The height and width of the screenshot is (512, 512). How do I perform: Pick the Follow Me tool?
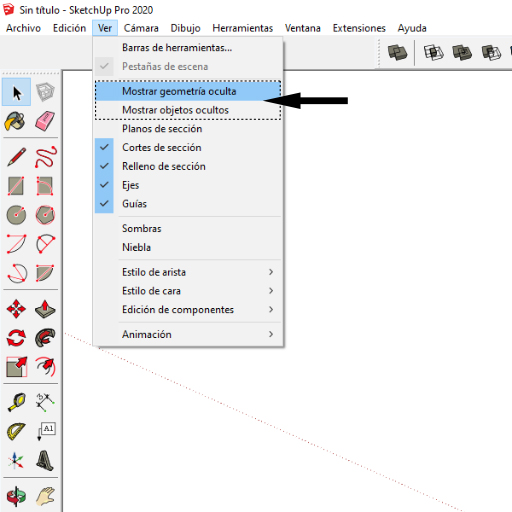click(x=45, y=338)
